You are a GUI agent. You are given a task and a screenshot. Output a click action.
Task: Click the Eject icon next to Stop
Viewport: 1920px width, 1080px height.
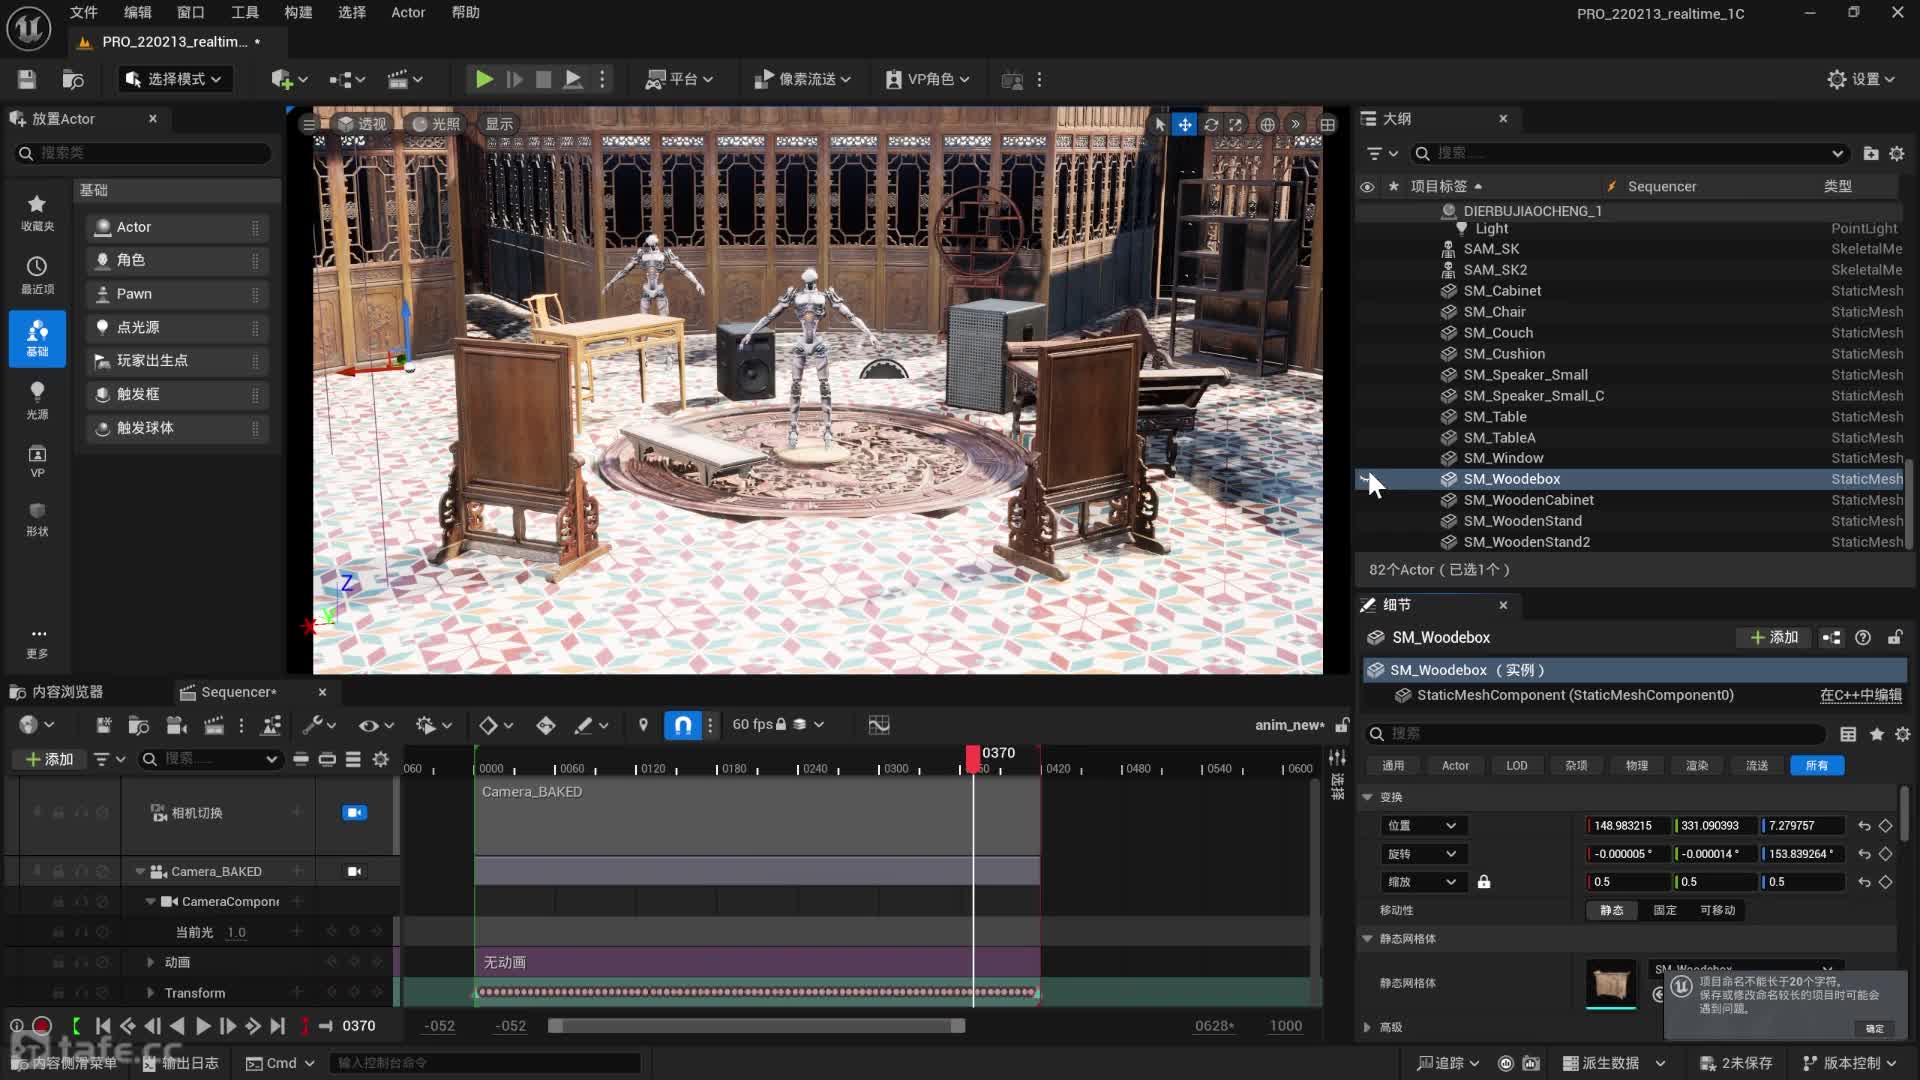tap(573, 79)
